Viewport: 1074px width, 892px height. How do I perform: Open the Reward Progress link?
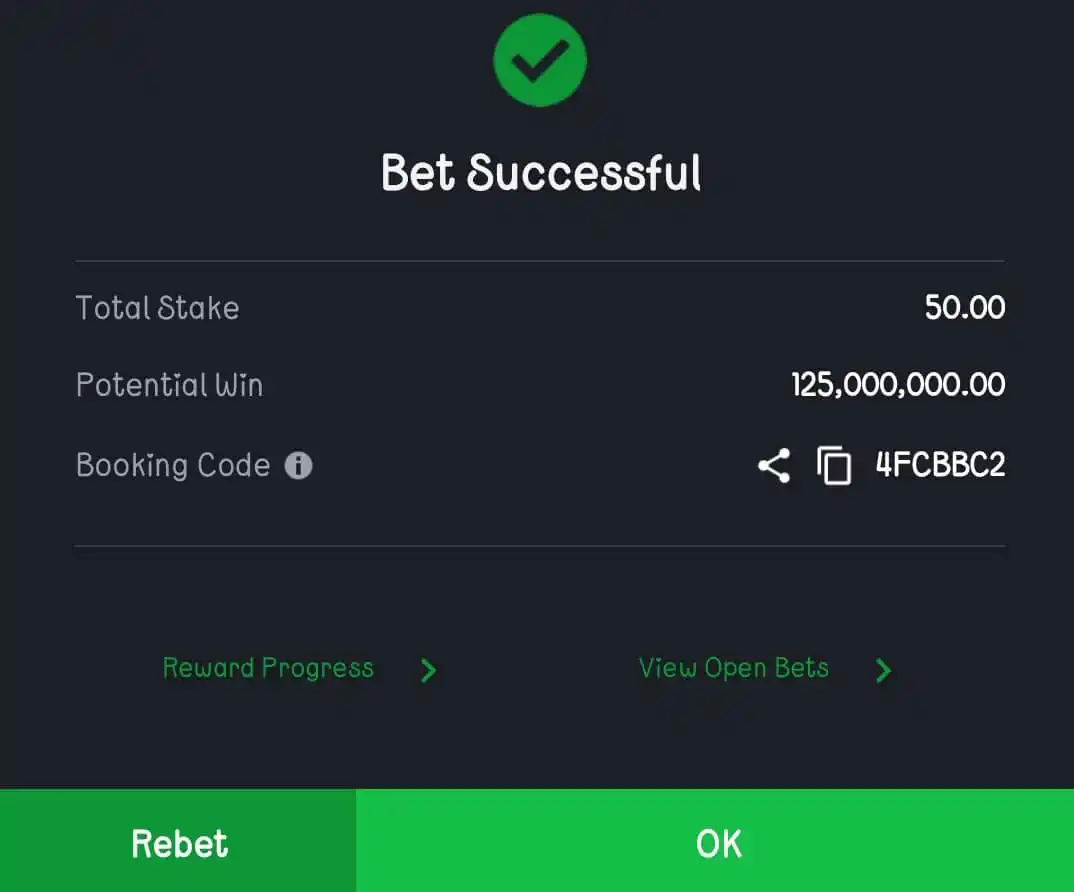pyautogui.click(x=268, y=668)
